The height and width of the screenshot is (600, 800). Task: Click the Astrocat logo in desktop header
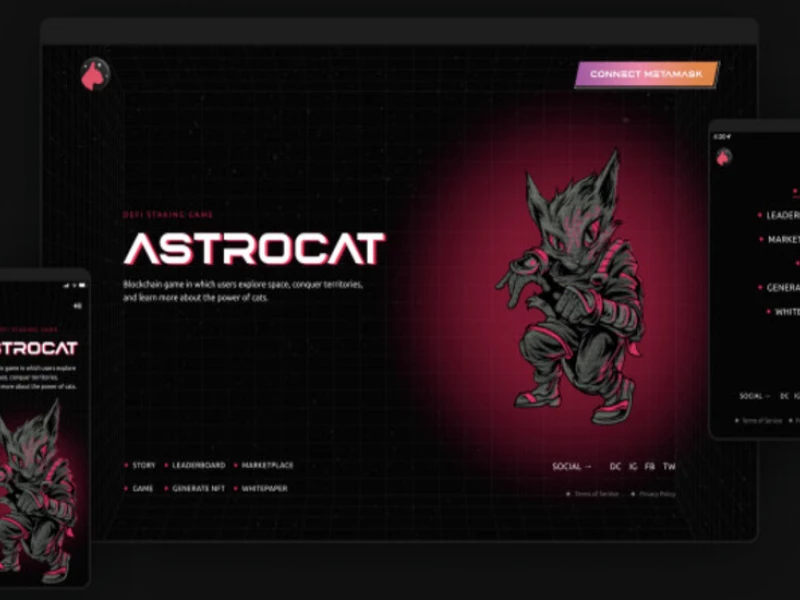click(95, 74)
